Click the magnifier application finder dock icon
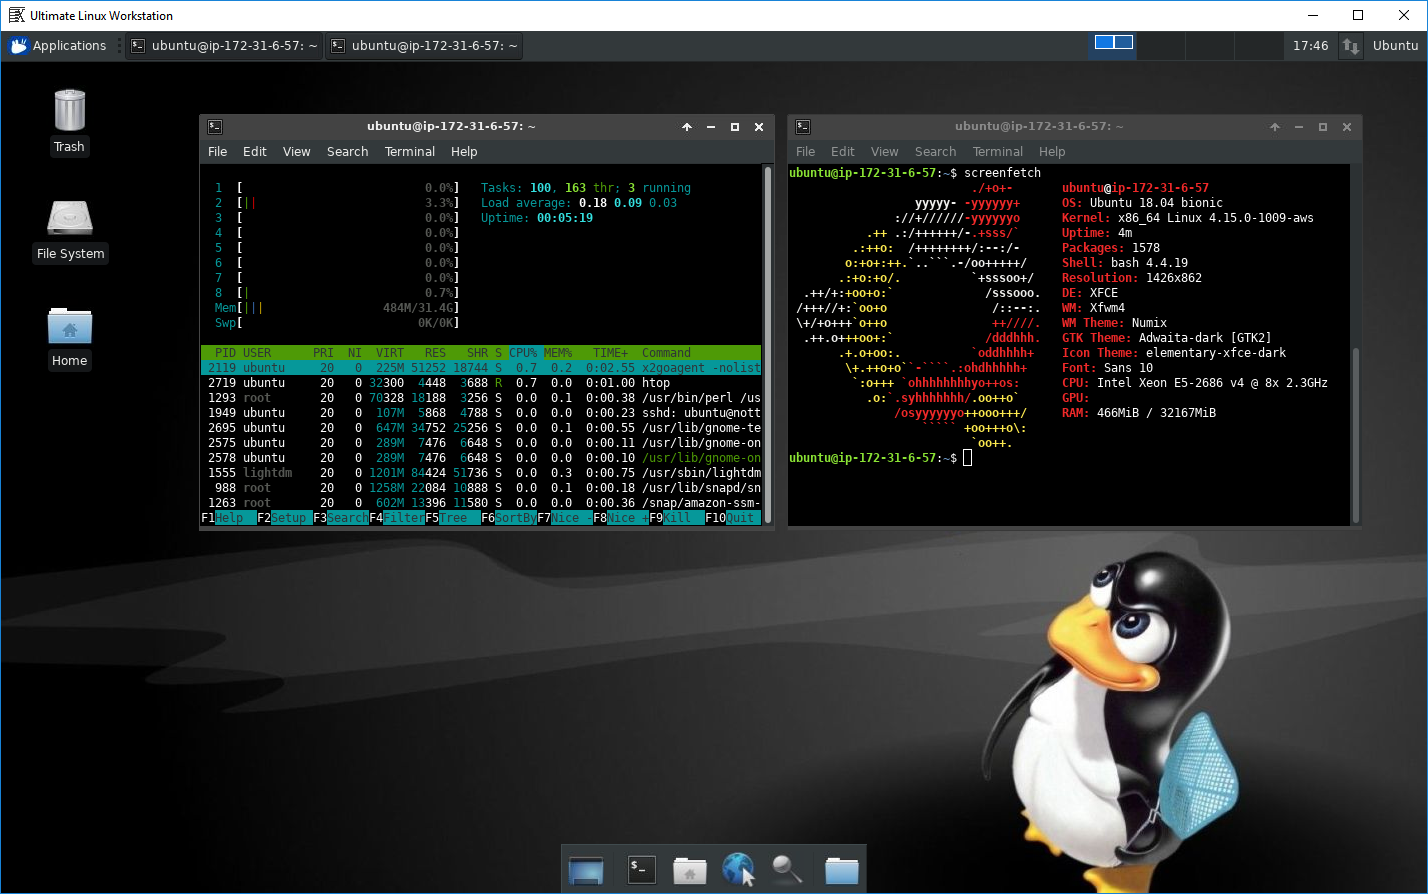This screenshot has width=1428, height=894. point(787,870)
